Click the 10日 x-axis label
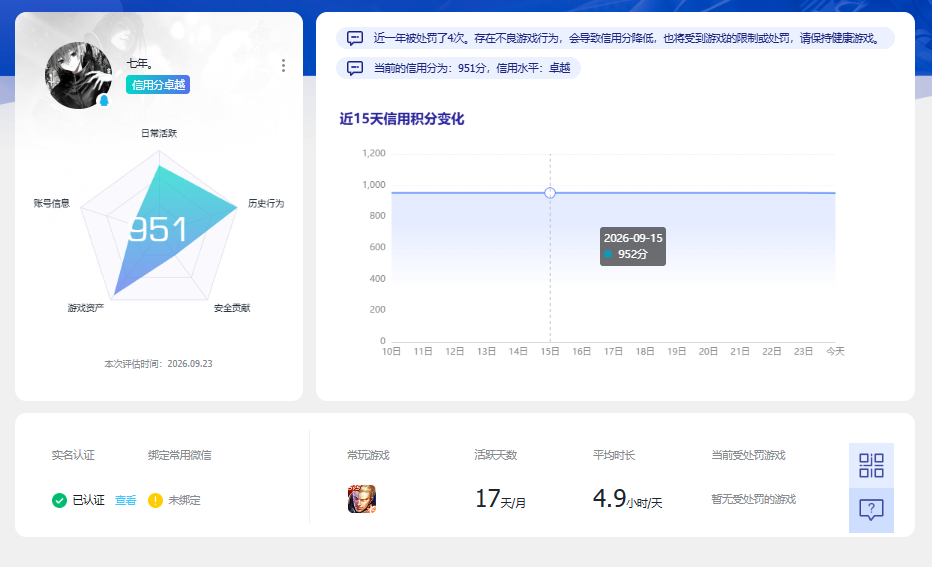932x567 pixels. 391,352
